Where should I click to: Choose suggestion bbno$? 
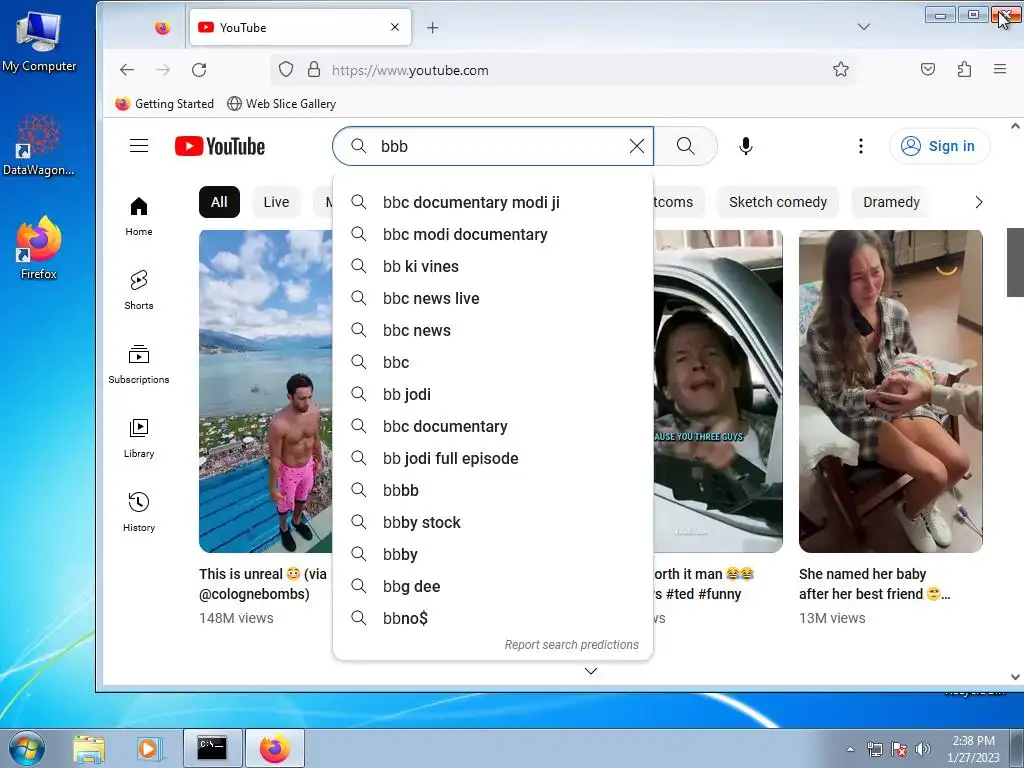[x=493, y=618]
